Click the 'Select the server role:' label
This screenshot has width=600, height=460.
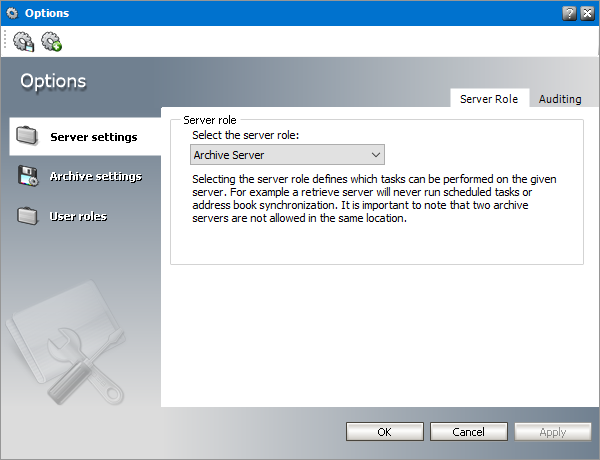click(x=245, y=135)
